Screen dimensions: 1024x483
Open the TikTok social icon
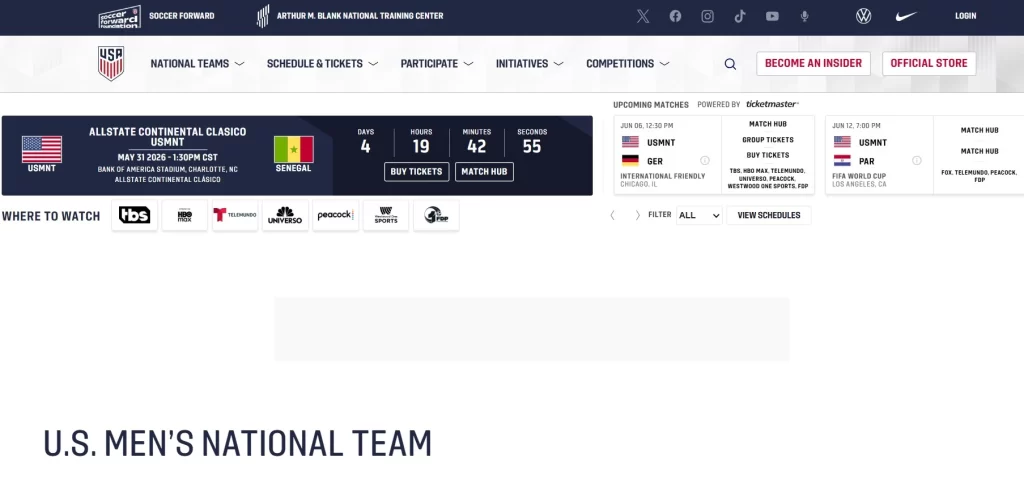click(x=740, y=16)
